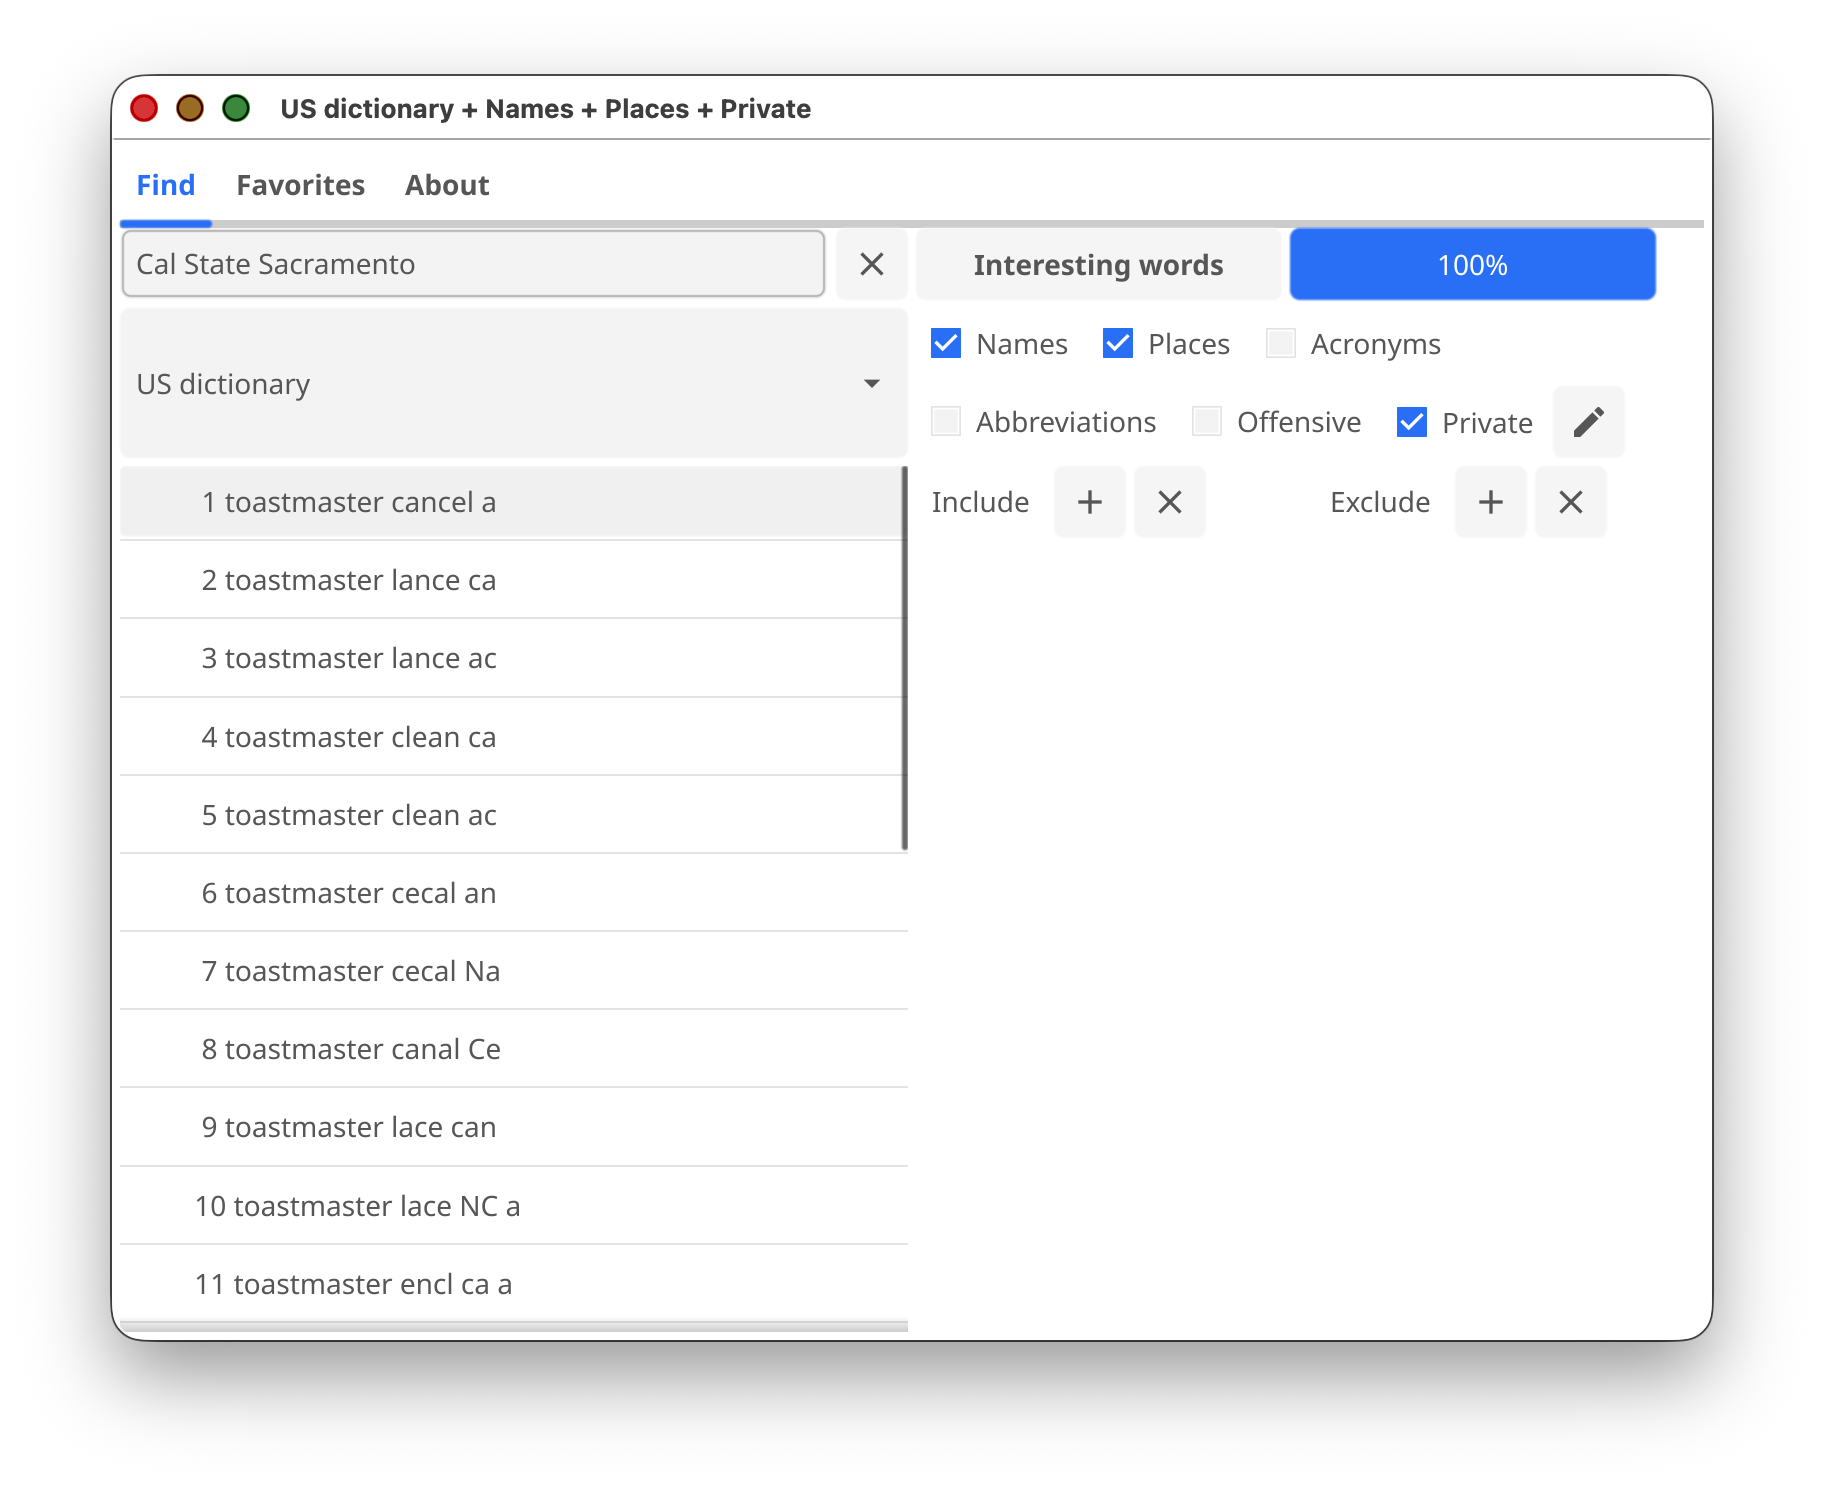This screenshot has height=1488, width=1824.
Task: Switch to the Favorites tab
Action: [300, 185]
